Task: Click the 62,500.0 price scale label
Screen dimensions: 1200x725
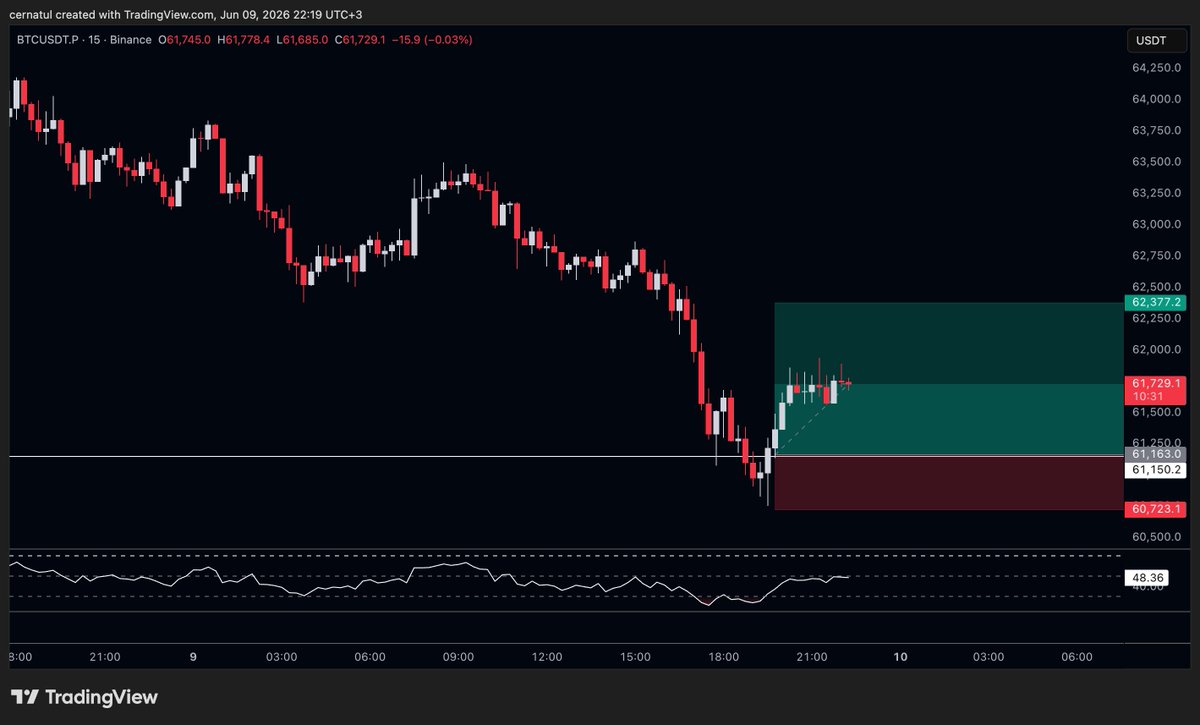Action: (1156, 286)
